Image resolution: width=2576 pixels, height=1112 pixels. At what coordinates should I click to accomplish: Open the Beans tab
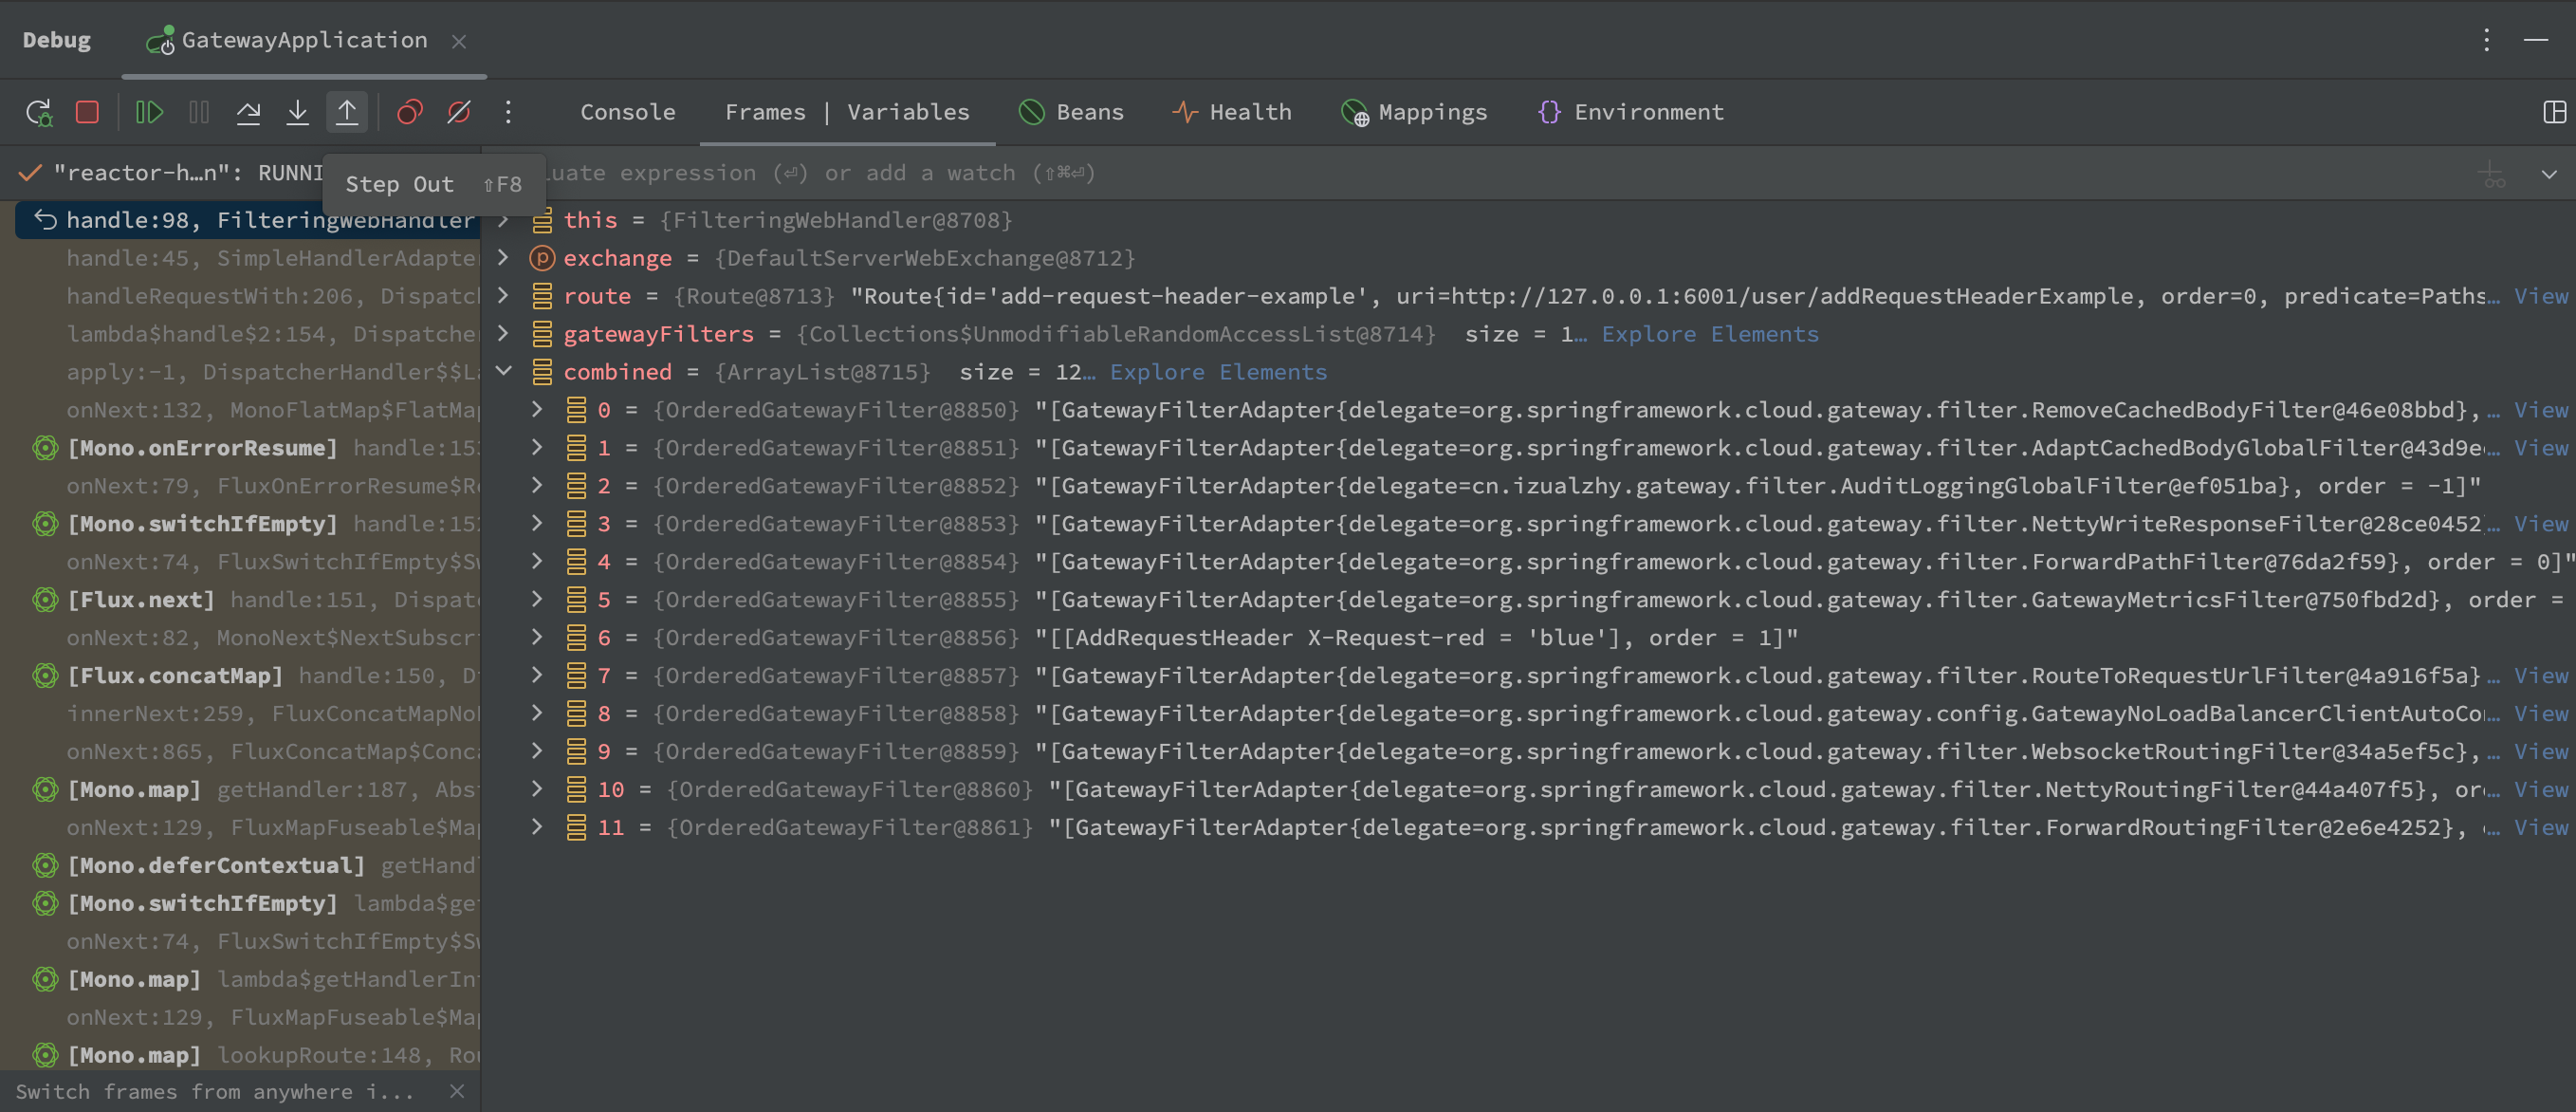click(1071, 112)
